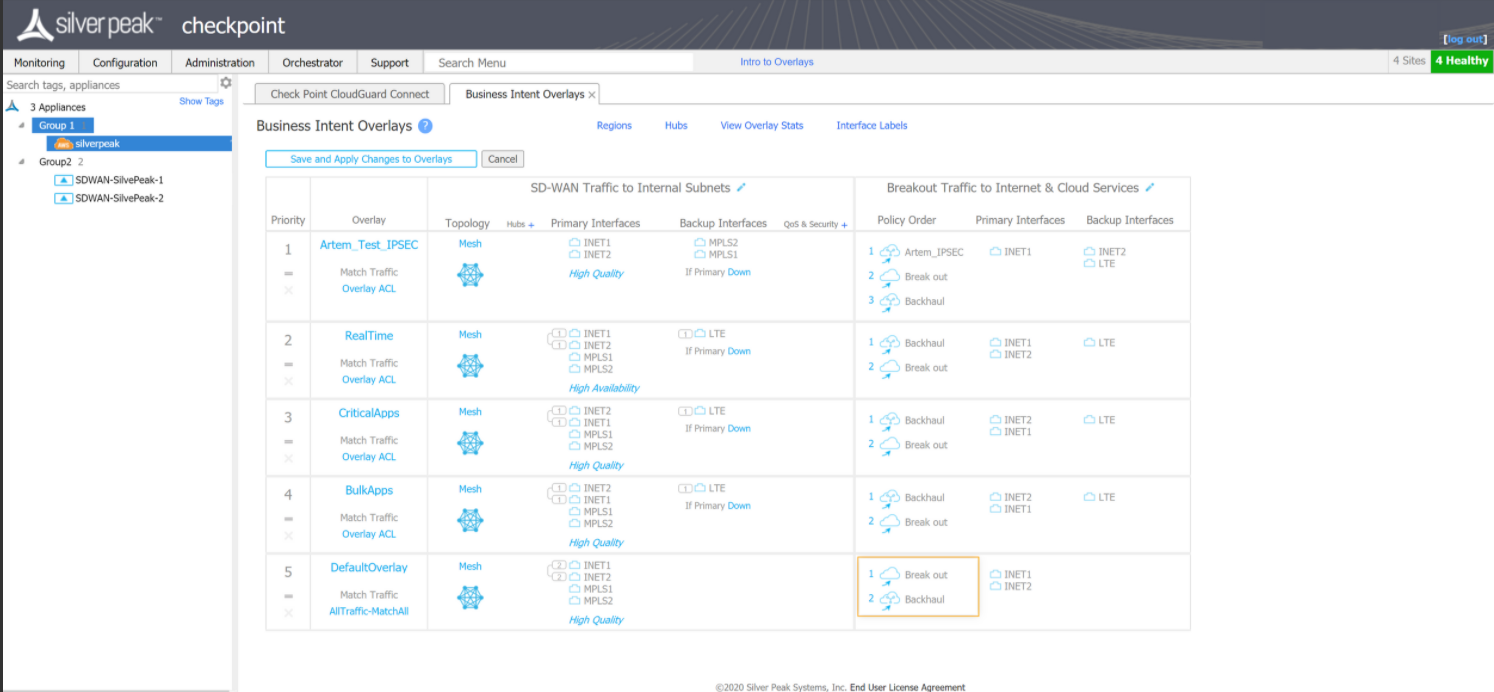
Task: Open Business Intent Overlays help icon
Action: 425,126
